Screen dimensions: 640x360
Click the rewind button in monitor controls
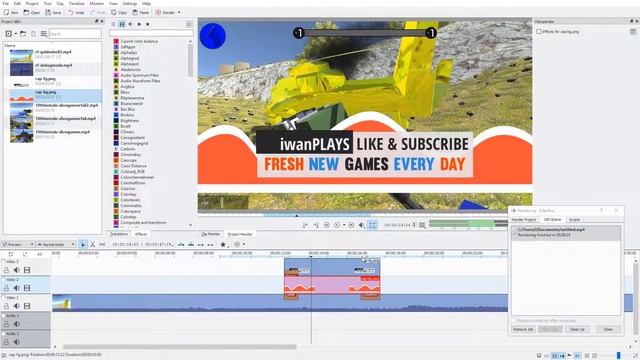[x=327, y=225]
